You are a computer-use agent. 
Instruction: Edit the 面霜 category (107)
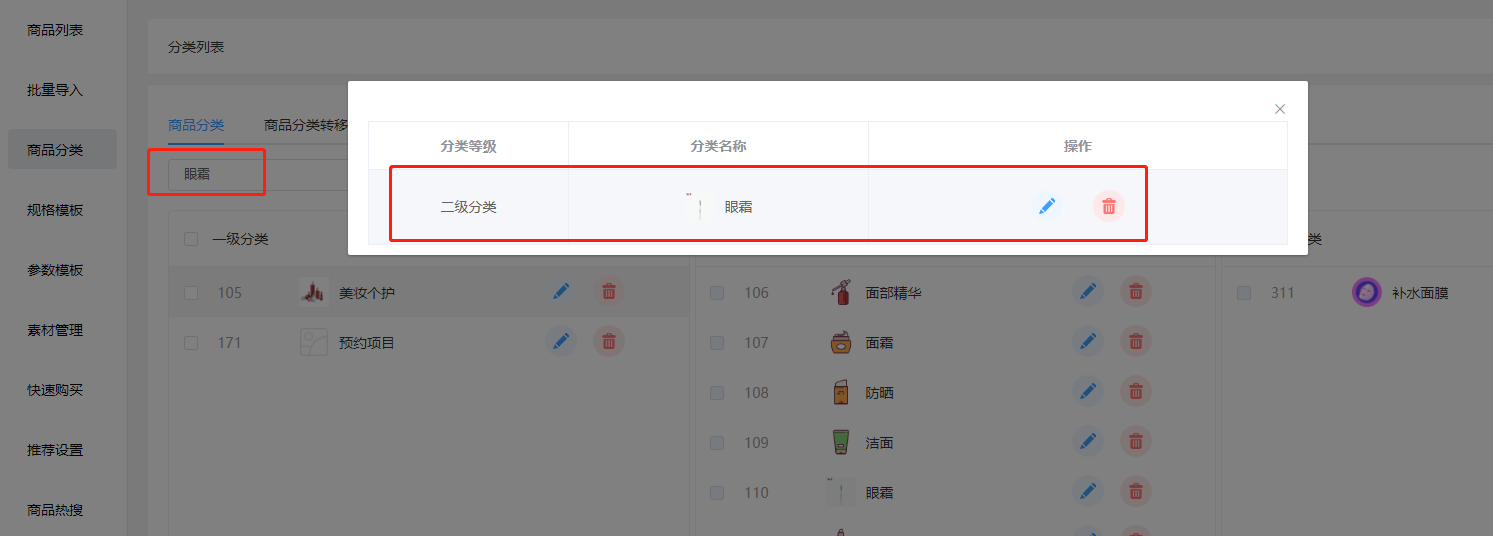coord(1088,342)
